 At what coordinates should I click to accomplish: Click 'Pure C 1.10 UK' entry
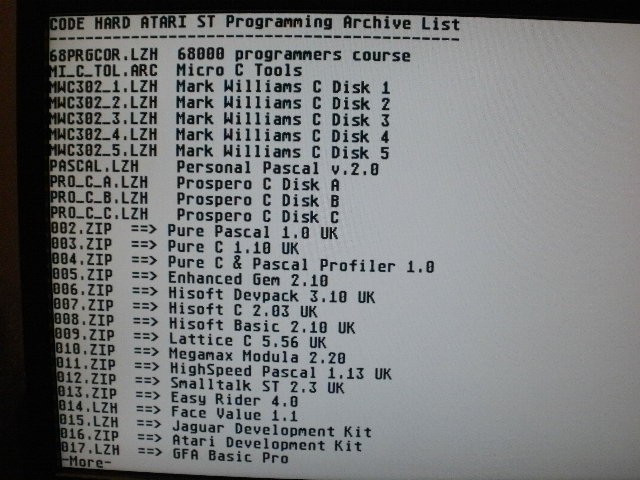pyautogui.click(x=233, y=247)
